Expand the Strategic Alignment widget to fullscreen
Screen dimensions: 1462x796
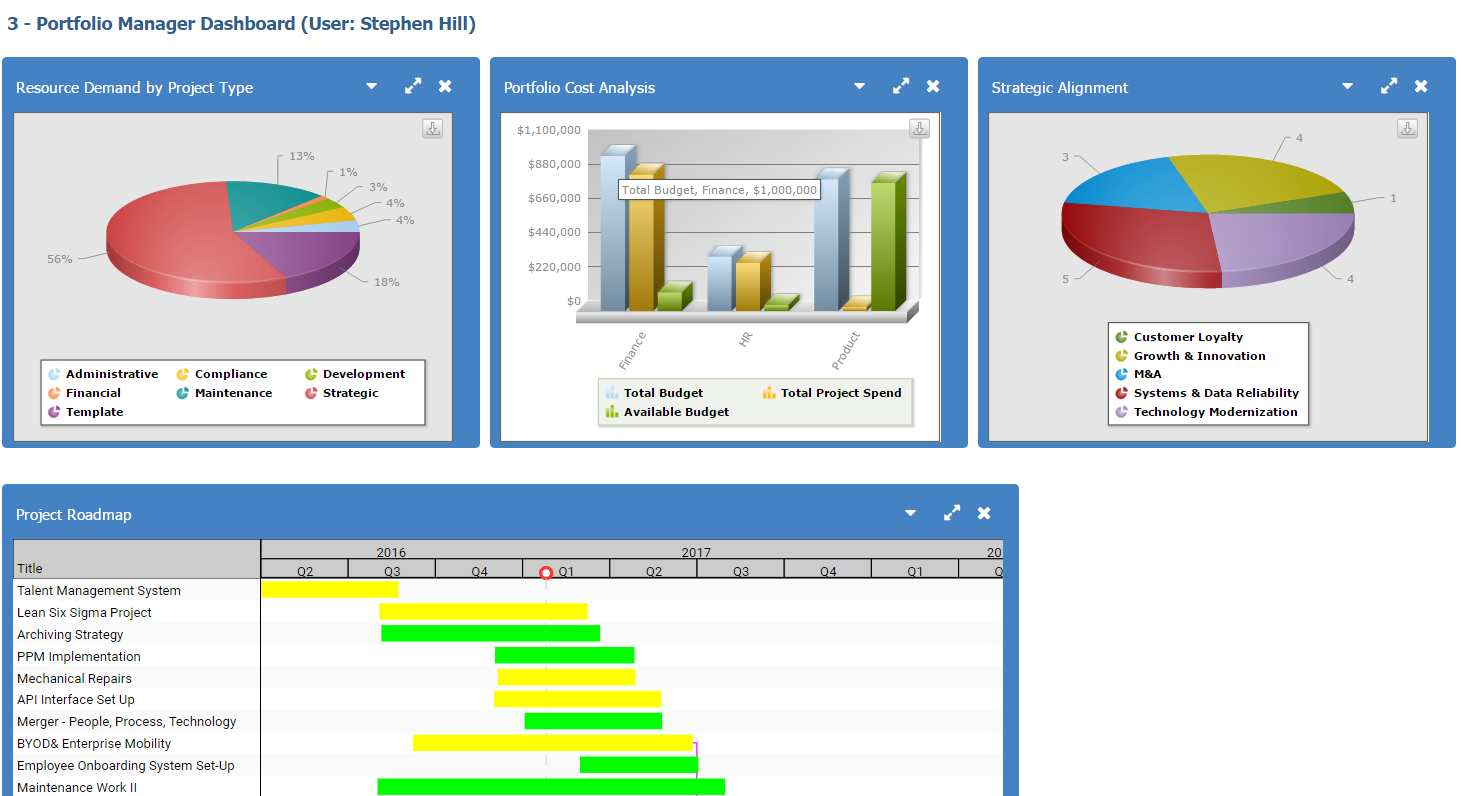click(x=1389, y=87)
